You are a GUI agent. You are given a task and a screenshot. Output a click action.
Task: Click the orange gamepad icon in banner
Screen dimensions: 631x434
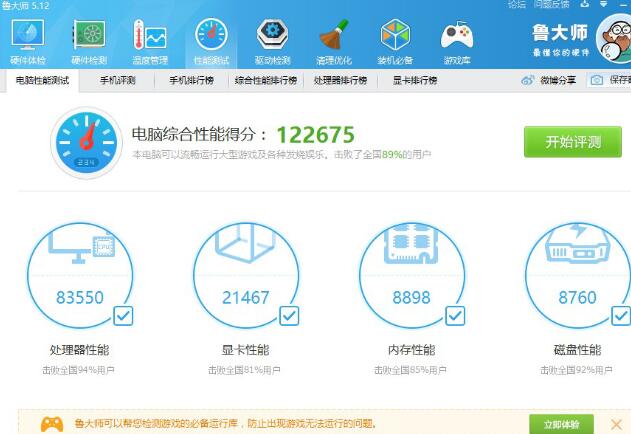pyautogui.click(x=52, y=424)
